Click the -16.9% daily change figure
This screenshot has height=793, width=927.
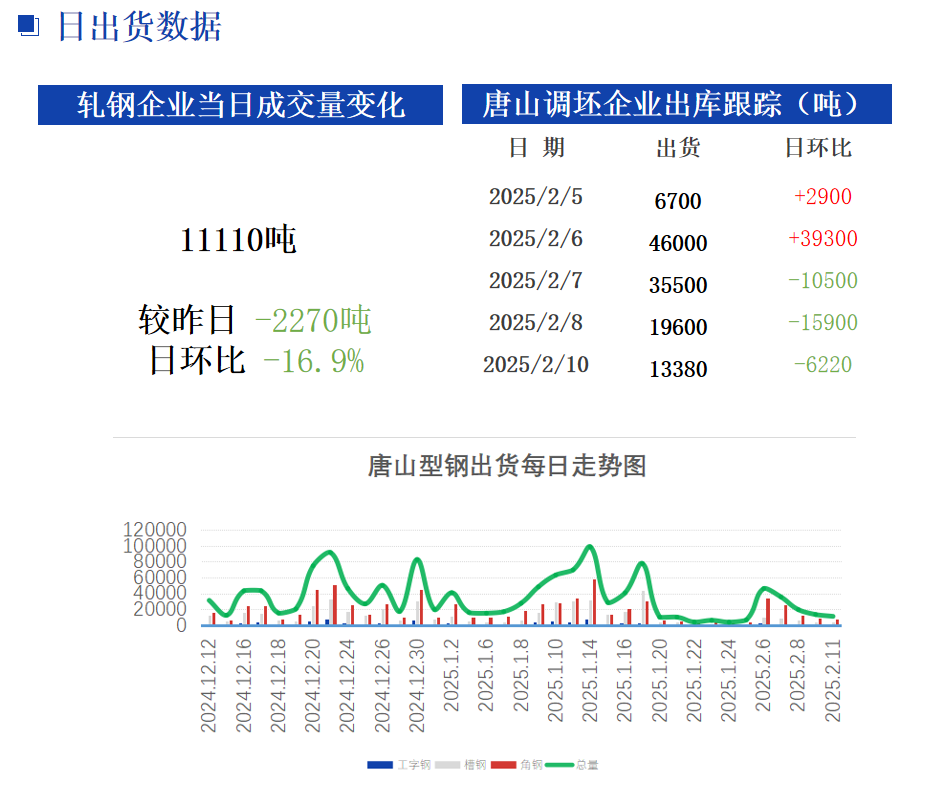click(x=313, y=361)
